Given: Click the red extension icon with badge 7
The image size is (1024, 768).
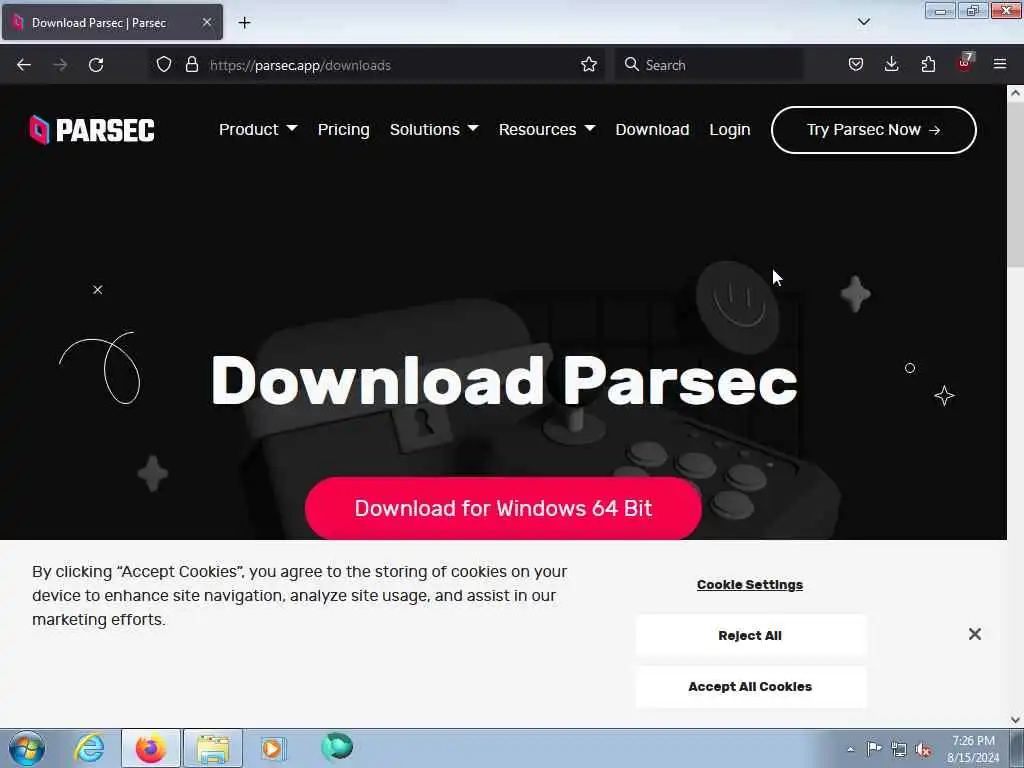Looking at the screenshot, I should click(965, 63).
